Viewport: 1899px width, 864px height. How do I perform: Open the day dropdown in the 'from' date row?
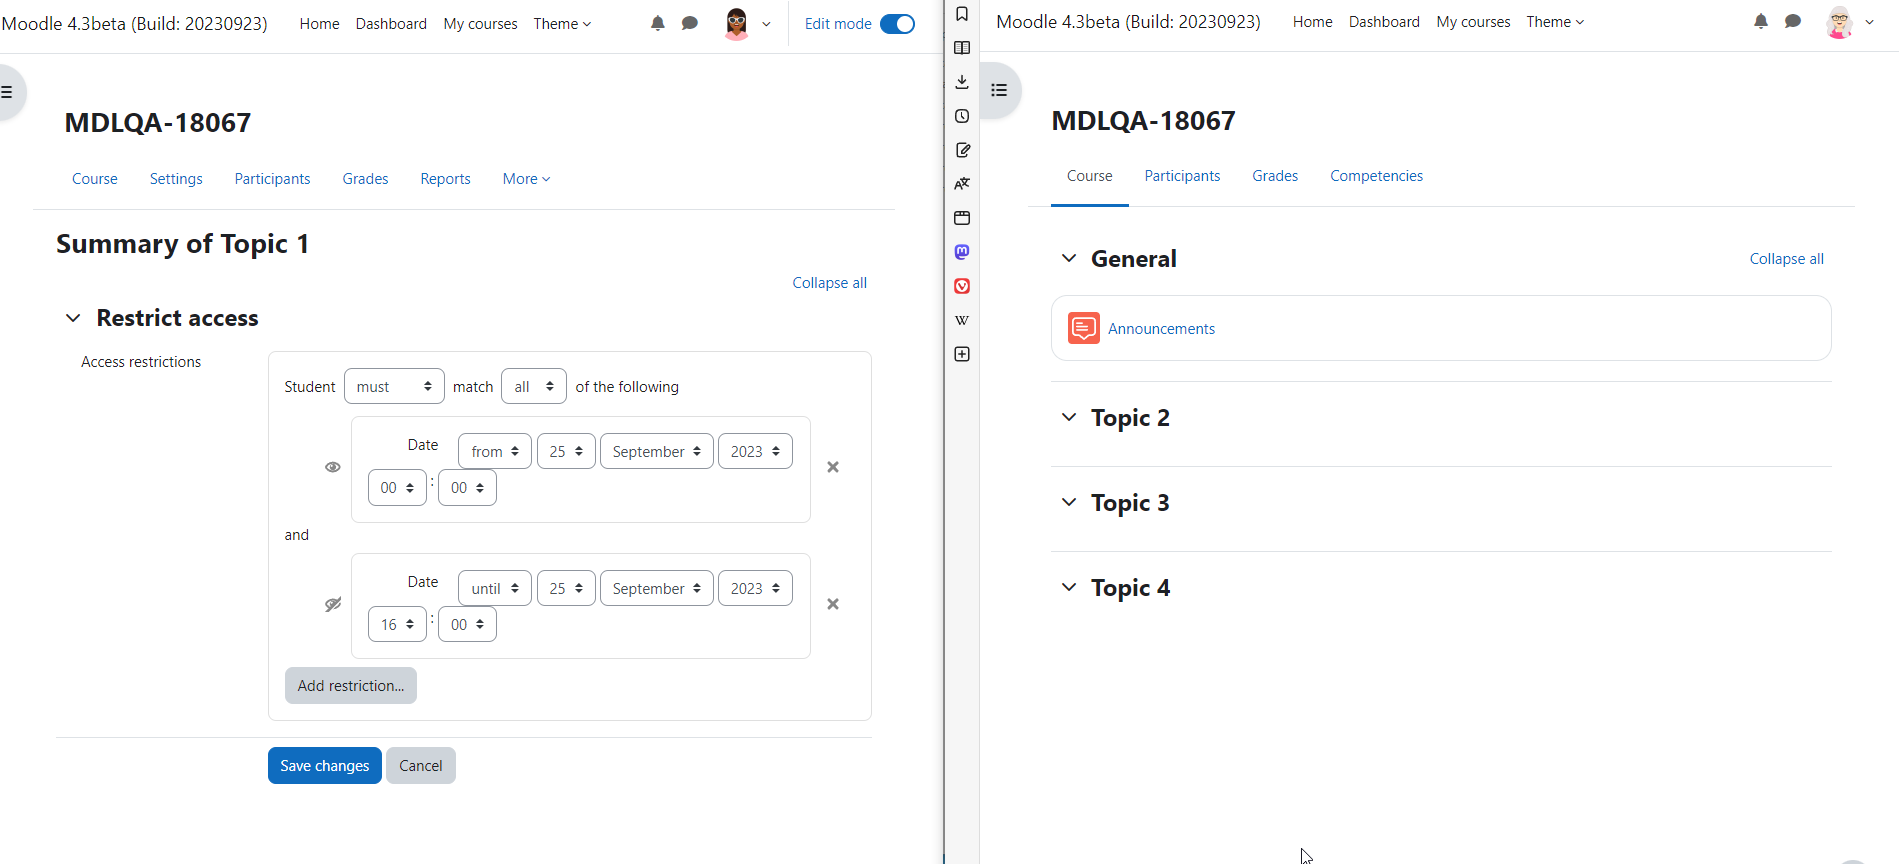pos(566,451)
